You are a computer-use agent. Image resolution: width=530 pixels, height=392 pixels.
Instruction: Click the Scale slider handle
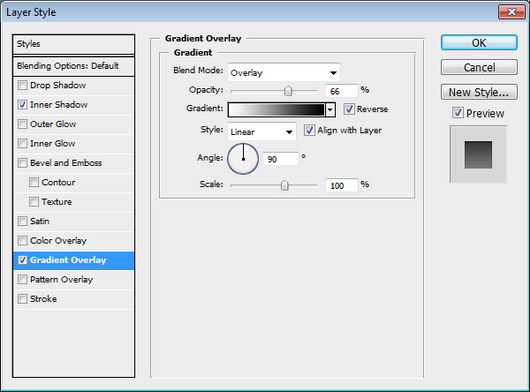(x=285, y=185)
